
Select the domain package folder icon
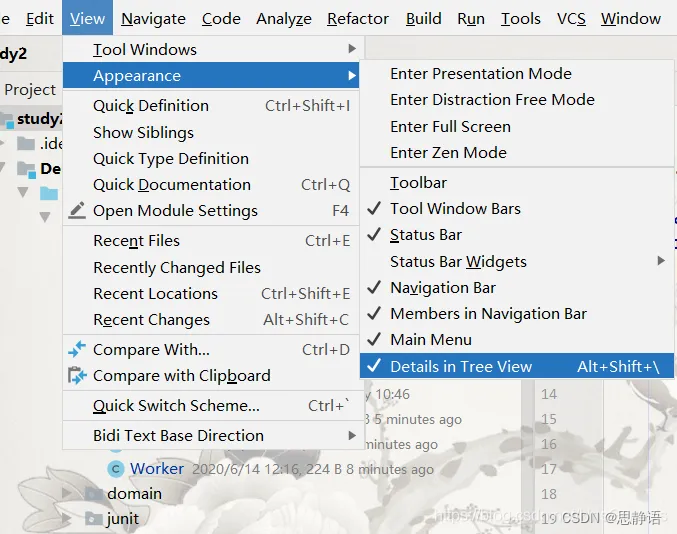coord(93,494)
